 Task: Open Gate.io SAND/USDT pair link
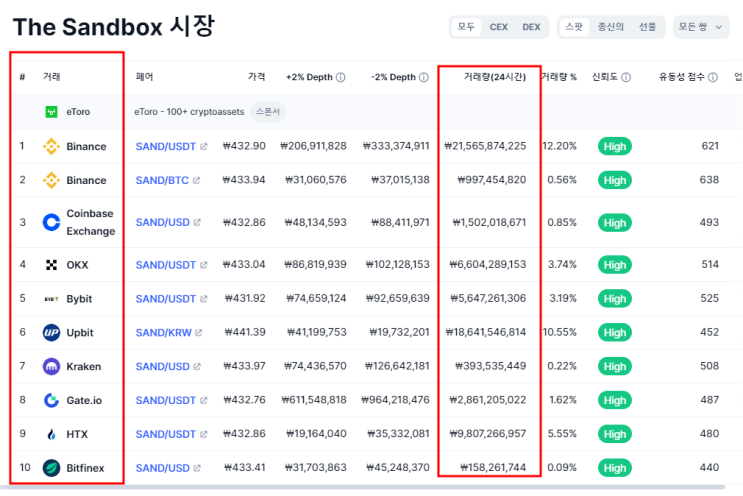click(x=165, y=400)
